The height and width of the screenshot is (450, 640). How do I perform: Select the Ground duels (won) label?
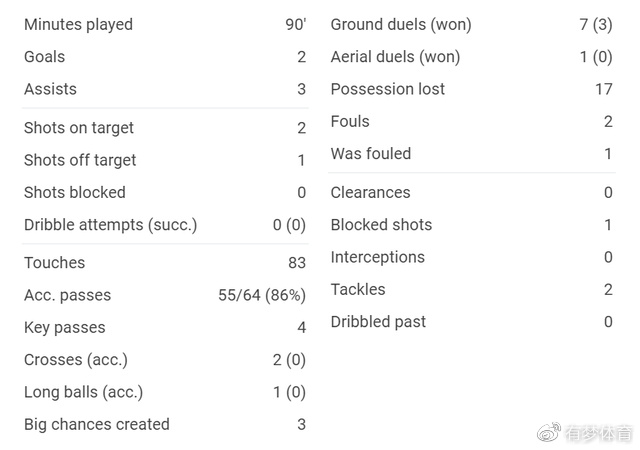pos(401,24)
